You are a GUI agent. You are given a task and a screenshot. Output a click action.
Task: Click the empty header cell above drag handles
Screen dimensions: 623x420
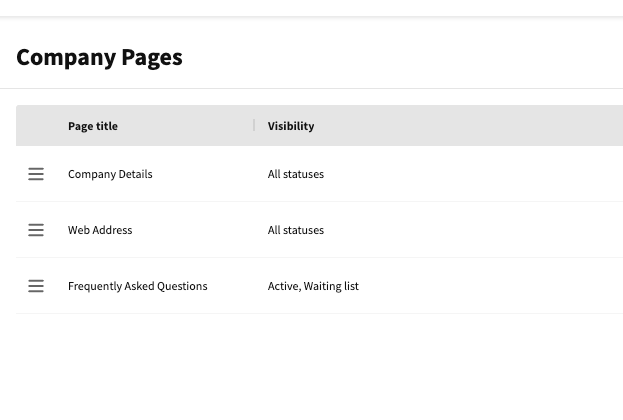click(36, 126)
